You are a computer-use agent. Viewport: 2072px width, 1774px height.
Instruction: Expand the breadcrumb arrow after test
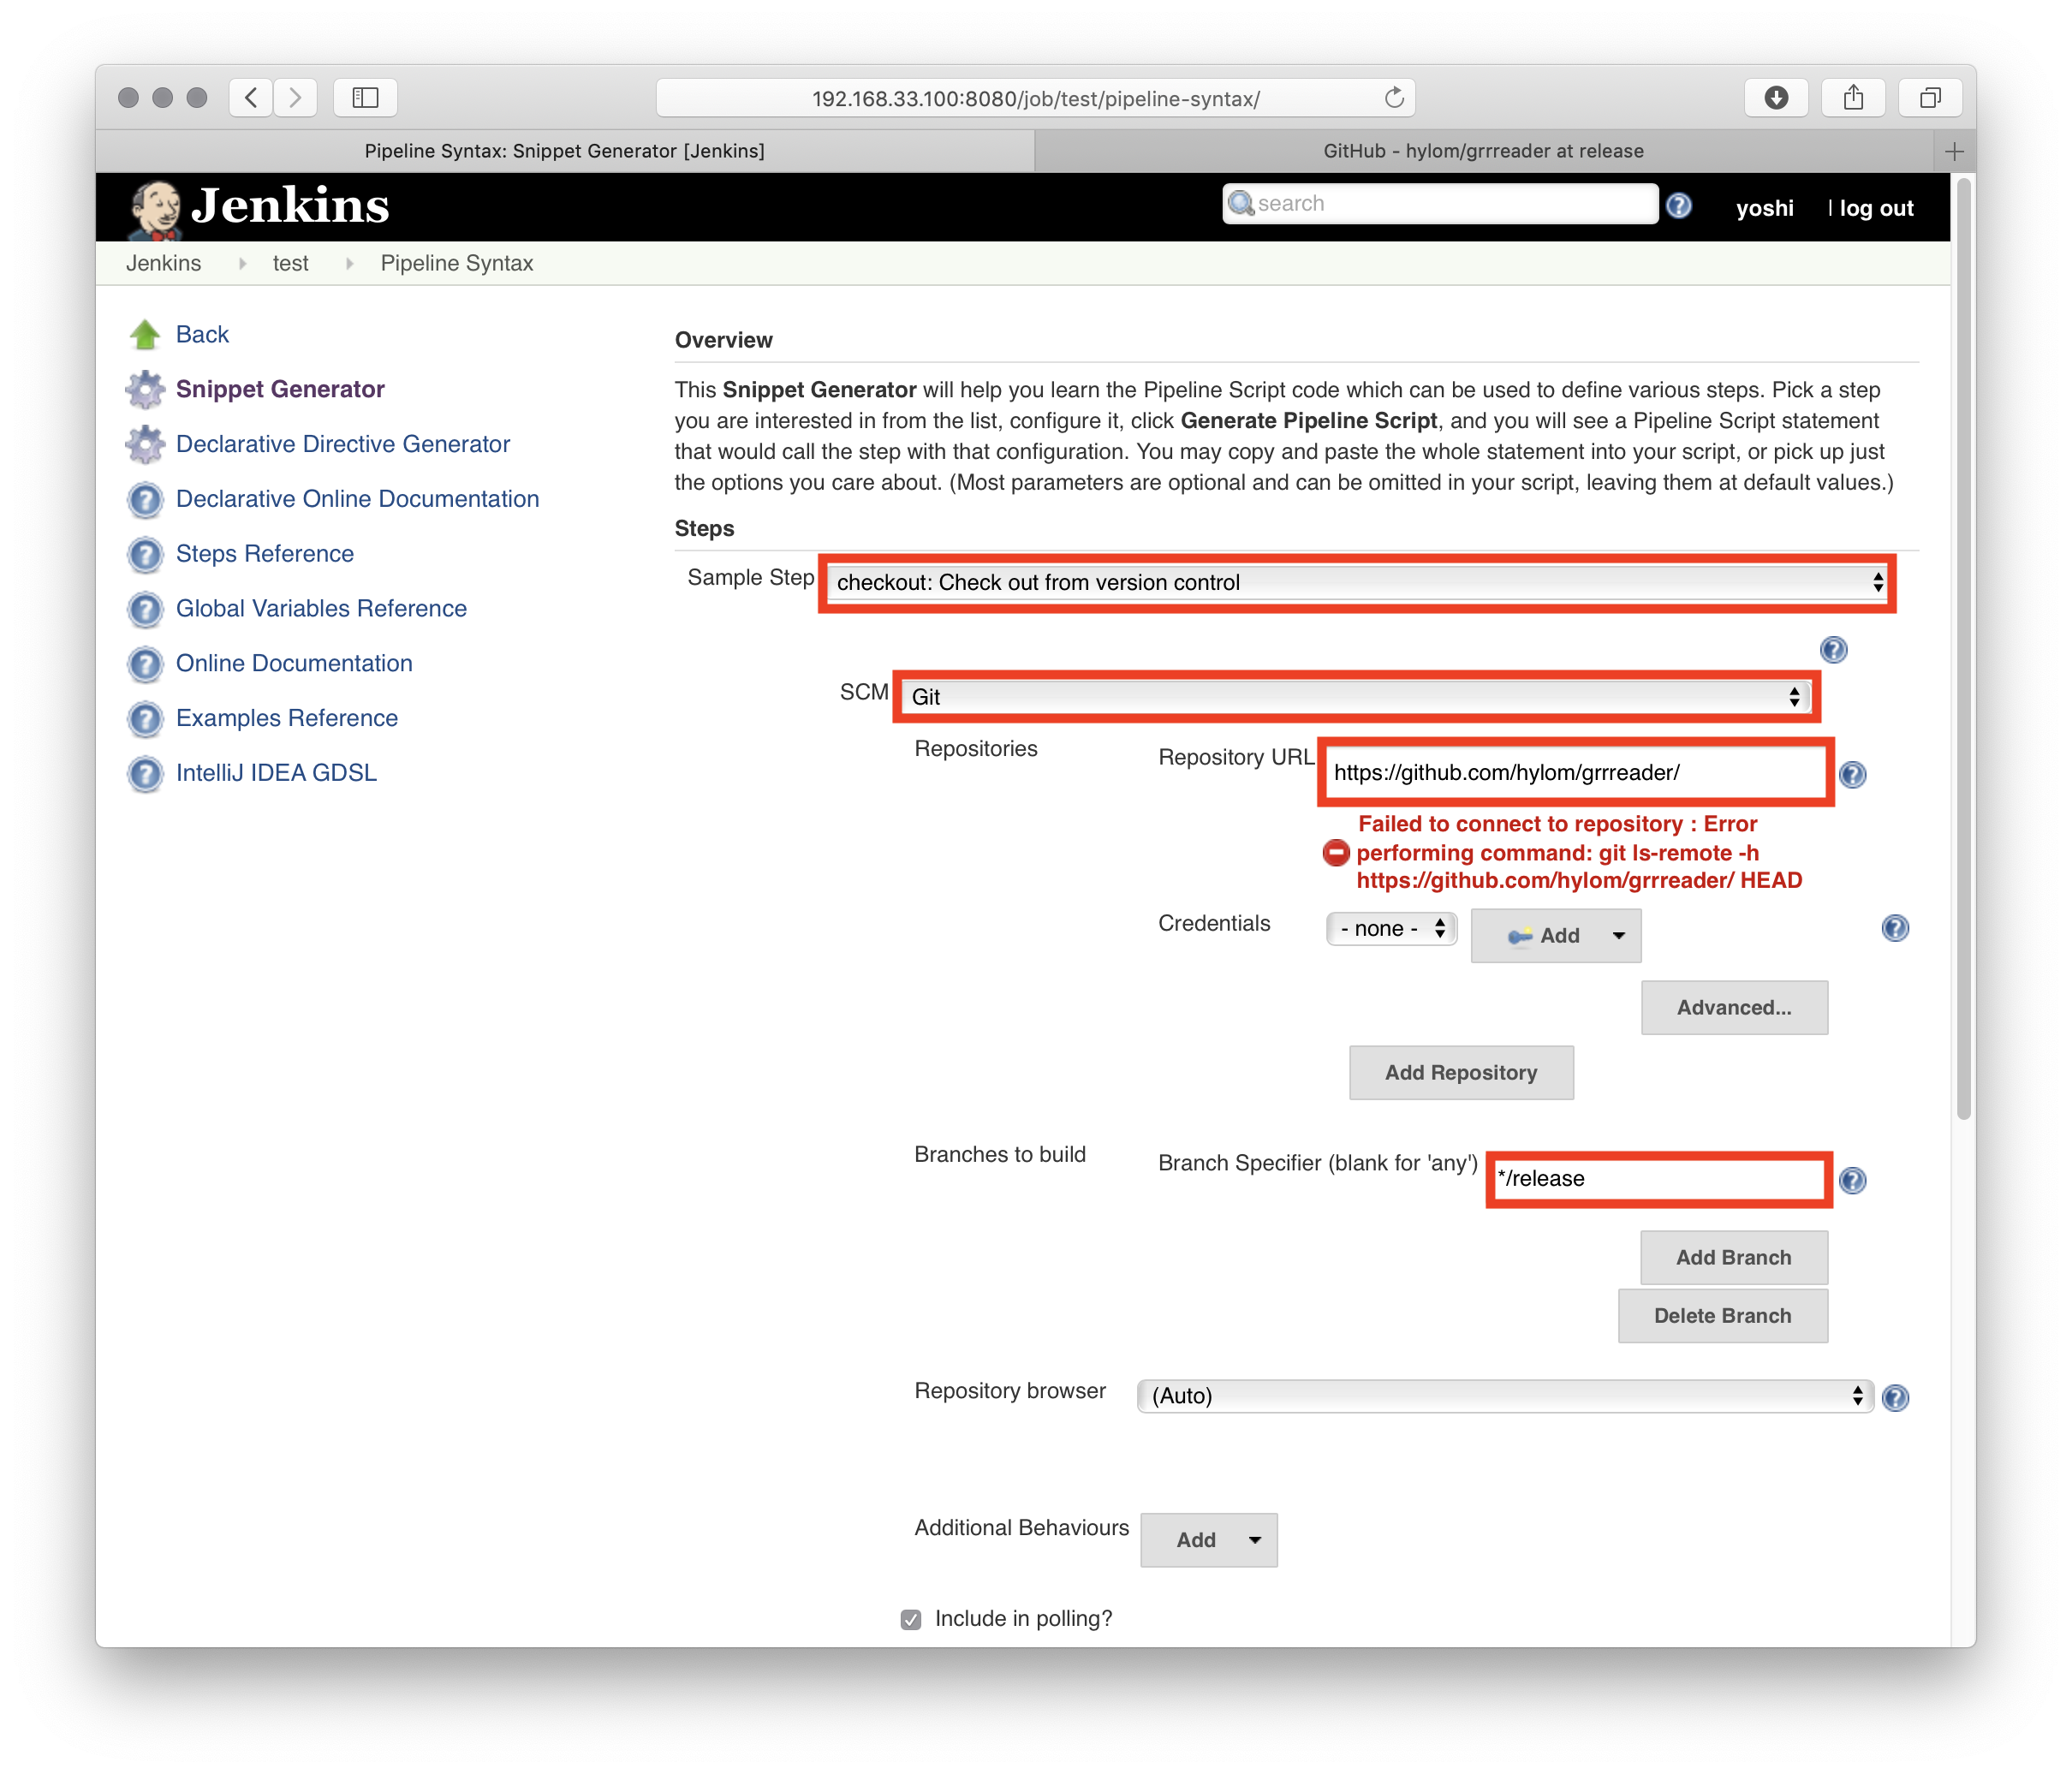click(x=349, y=264)
